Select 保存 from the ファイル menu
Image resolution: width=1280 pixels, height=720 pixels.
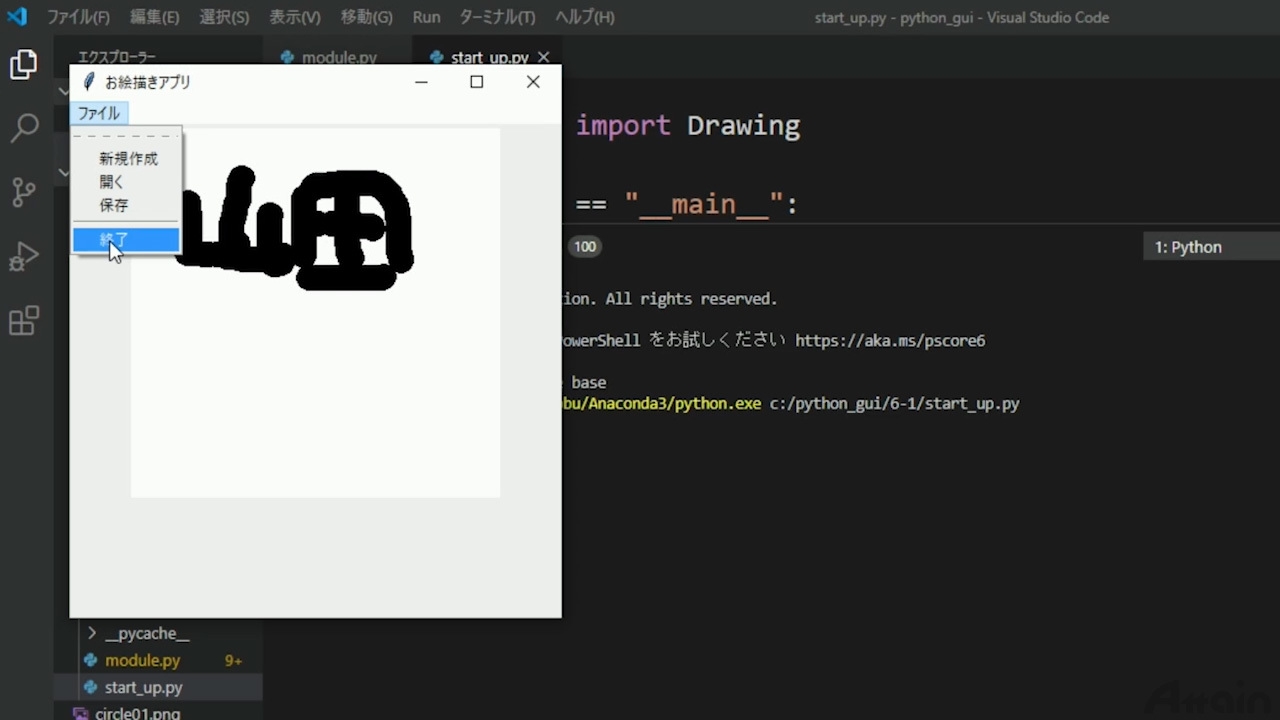113,205
